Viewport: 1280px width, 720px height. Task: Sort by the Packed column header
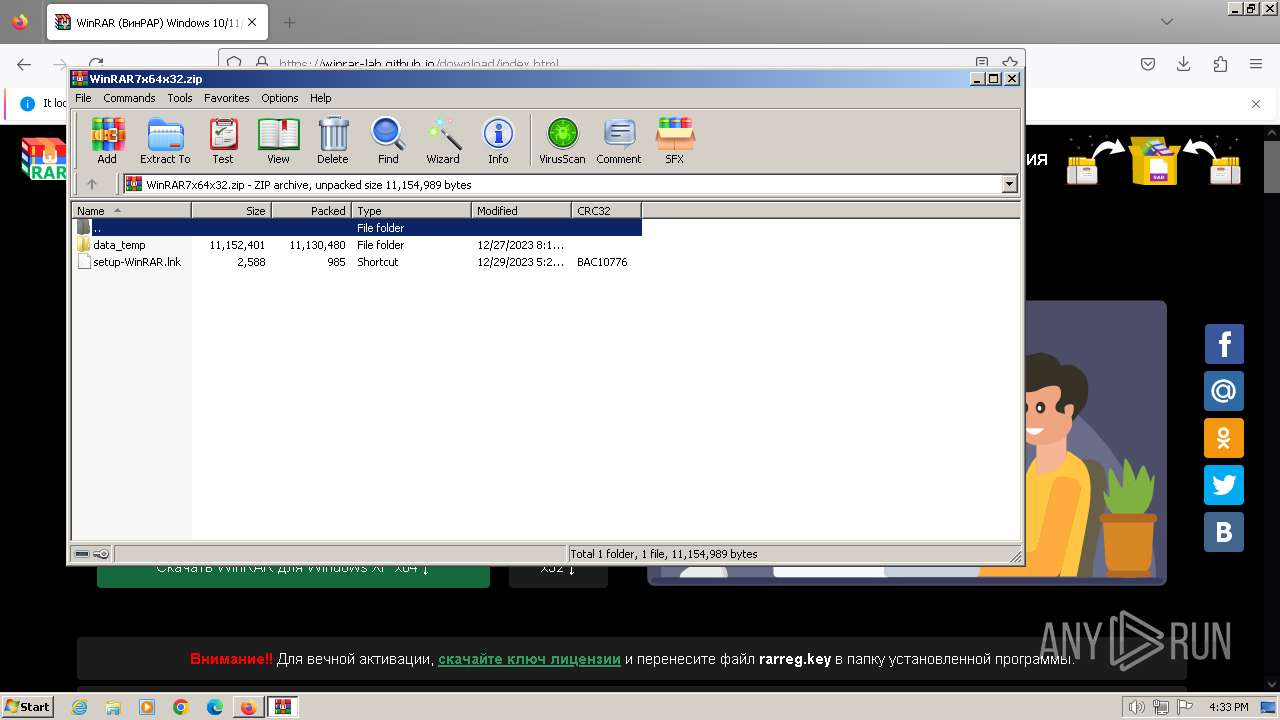click(x=312, y=211)
